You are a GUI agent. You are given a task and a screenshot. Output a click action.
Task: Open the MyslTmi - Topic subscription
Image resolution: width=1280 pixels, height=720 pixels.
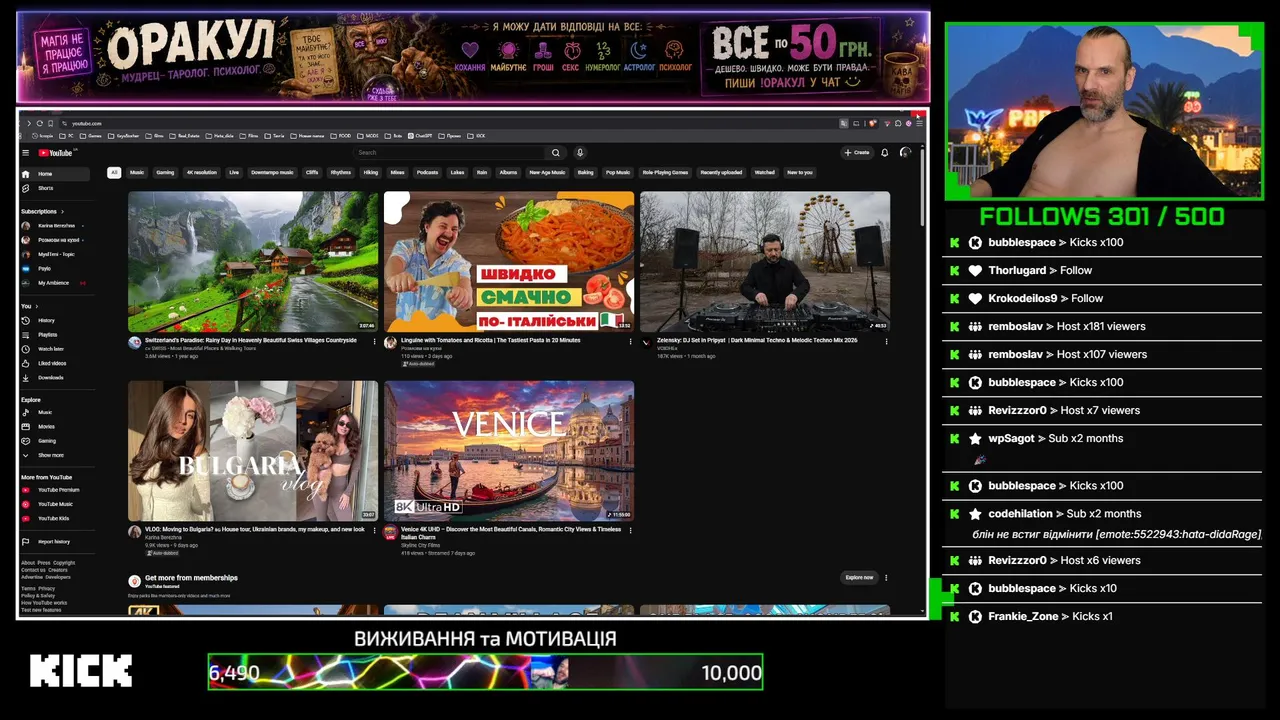coord(52,254)
